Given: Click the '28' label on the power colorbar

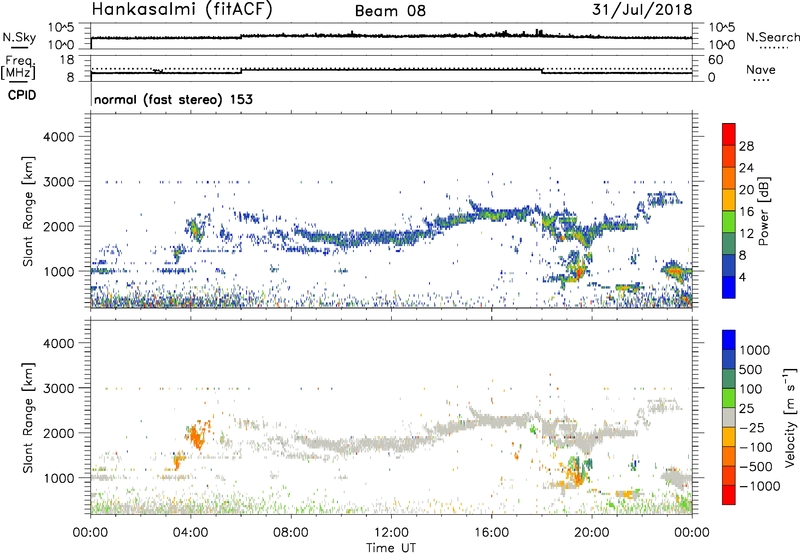Looking at the screenshot, I should (x=746, y=146).
